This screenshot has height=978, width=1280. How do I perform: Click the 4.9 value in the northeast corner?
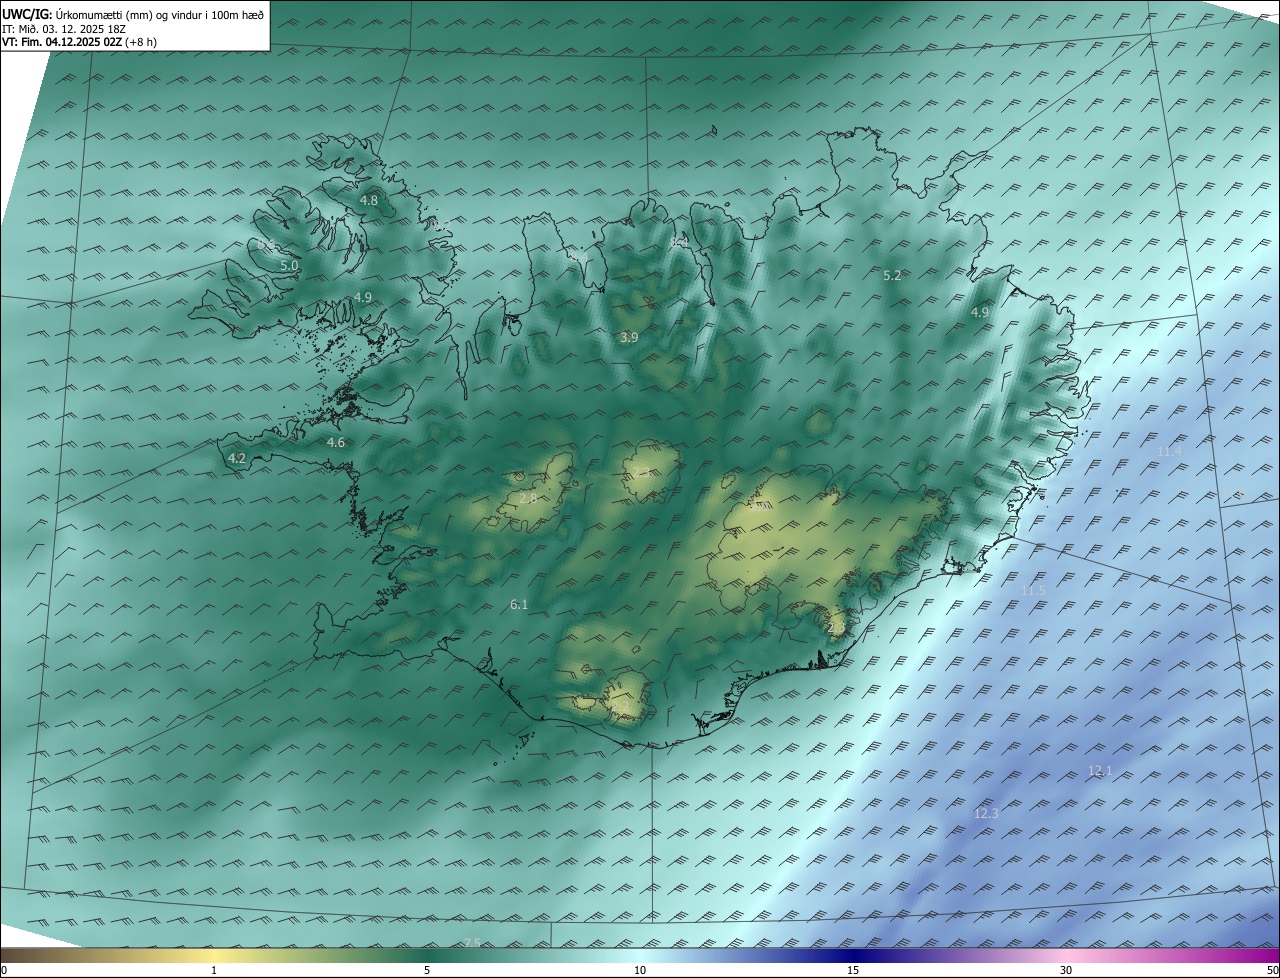(980, 313)
